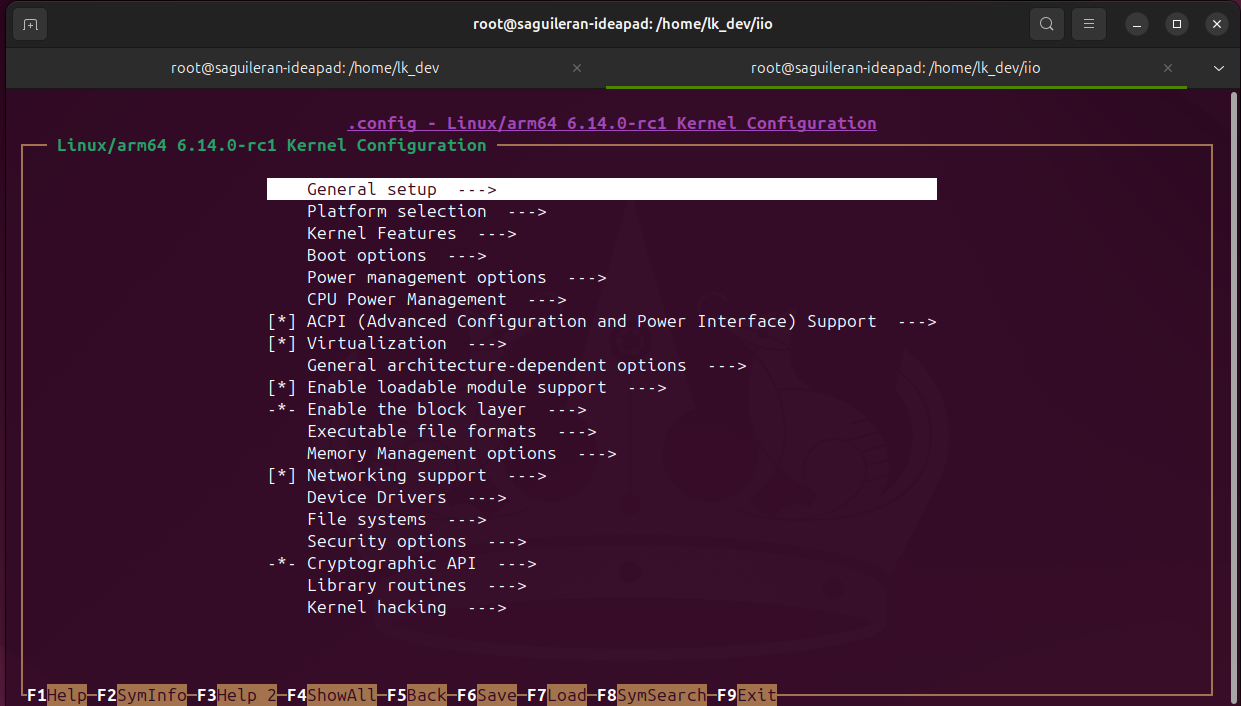Click the F8 SymSearch button
Image resolution: width=1241 pixels, height=706 pixels.
[x=651, y=695]
